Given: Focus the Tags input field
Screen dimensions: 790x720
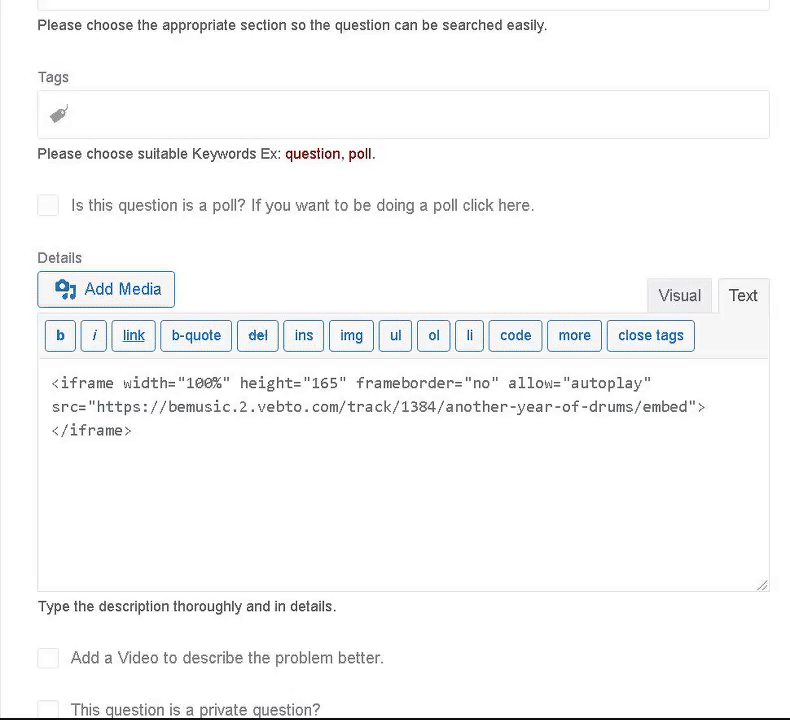Looking at the screenshot, I should coord(403,115).
